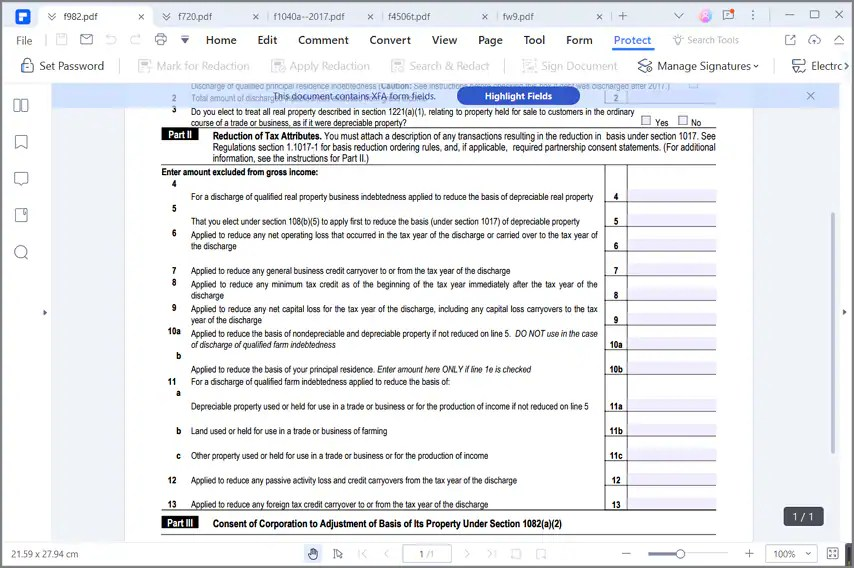Open the page thumbnails panel in sidebar
Image resolution: width=854 pixels, height=568 pixels.
point(20,106)
